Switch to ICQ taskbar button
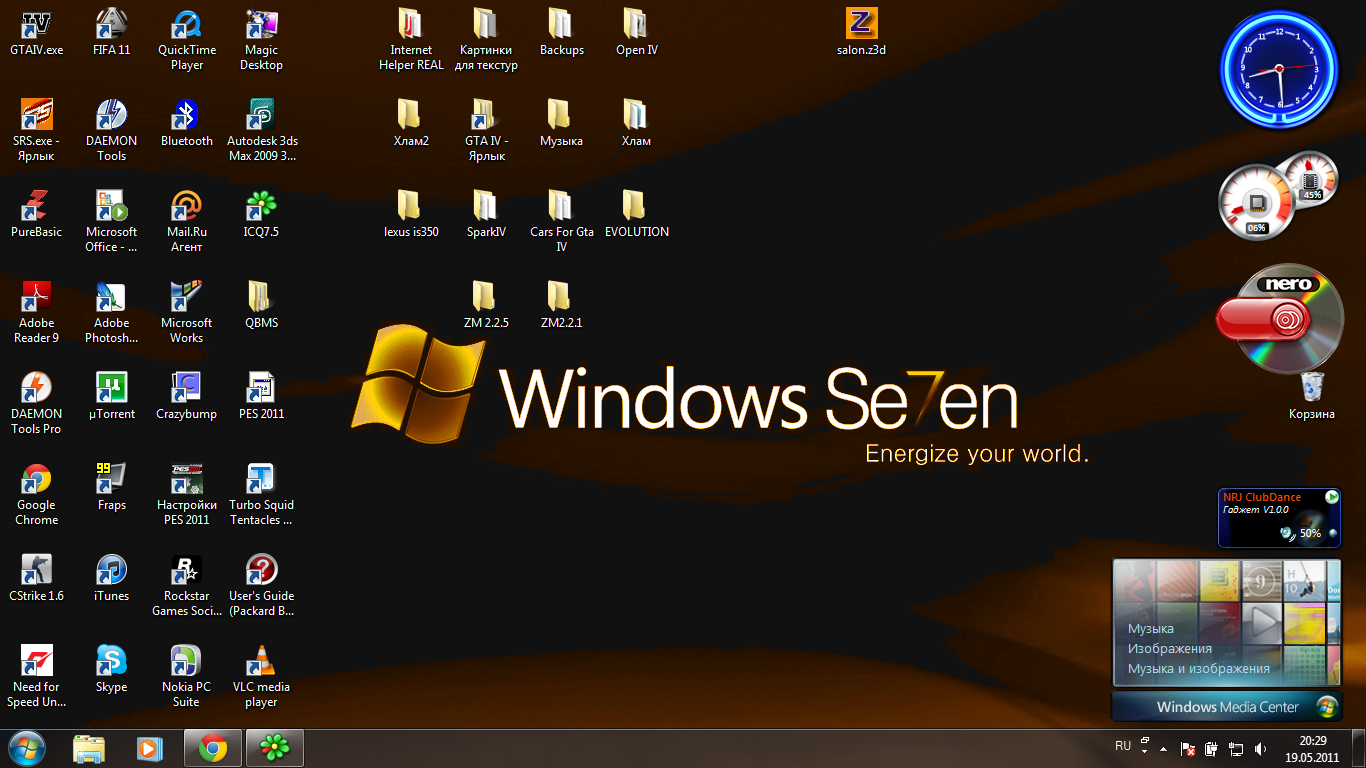 tap(274, 748)
